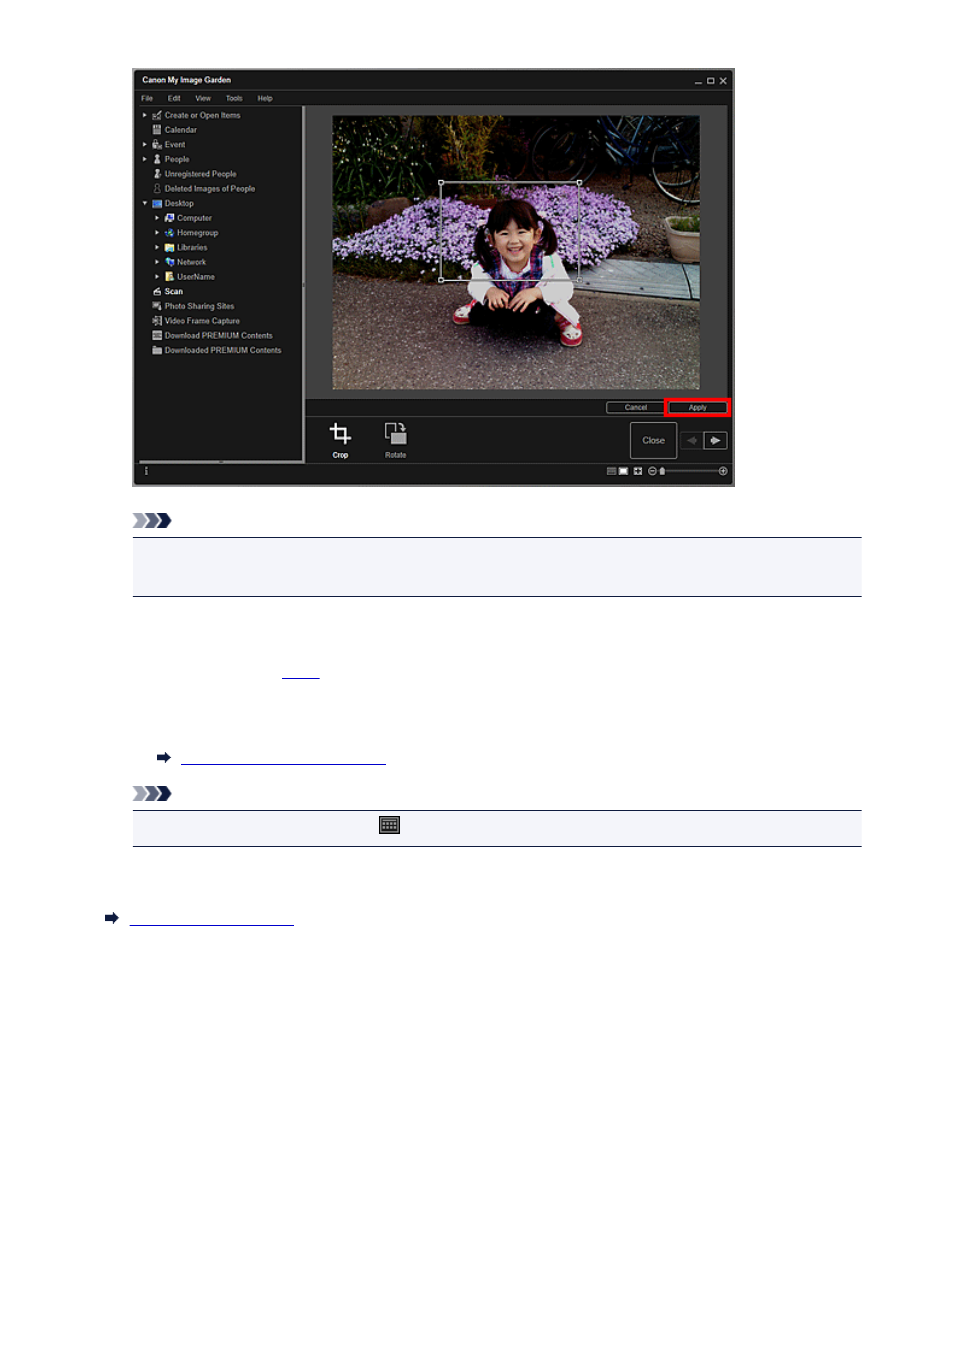954x1350 pixels.
Task: Click the top-left crop frame handle
Action: (441, 183)
